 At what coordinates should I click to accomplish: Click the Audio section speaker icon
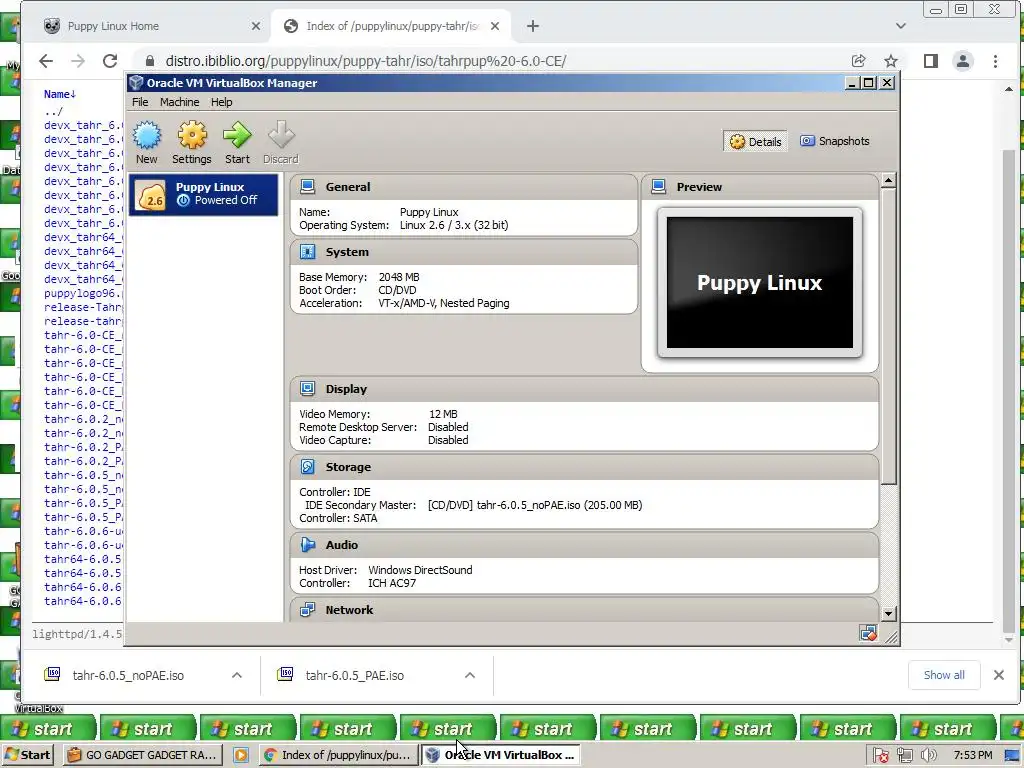(308, 545)
